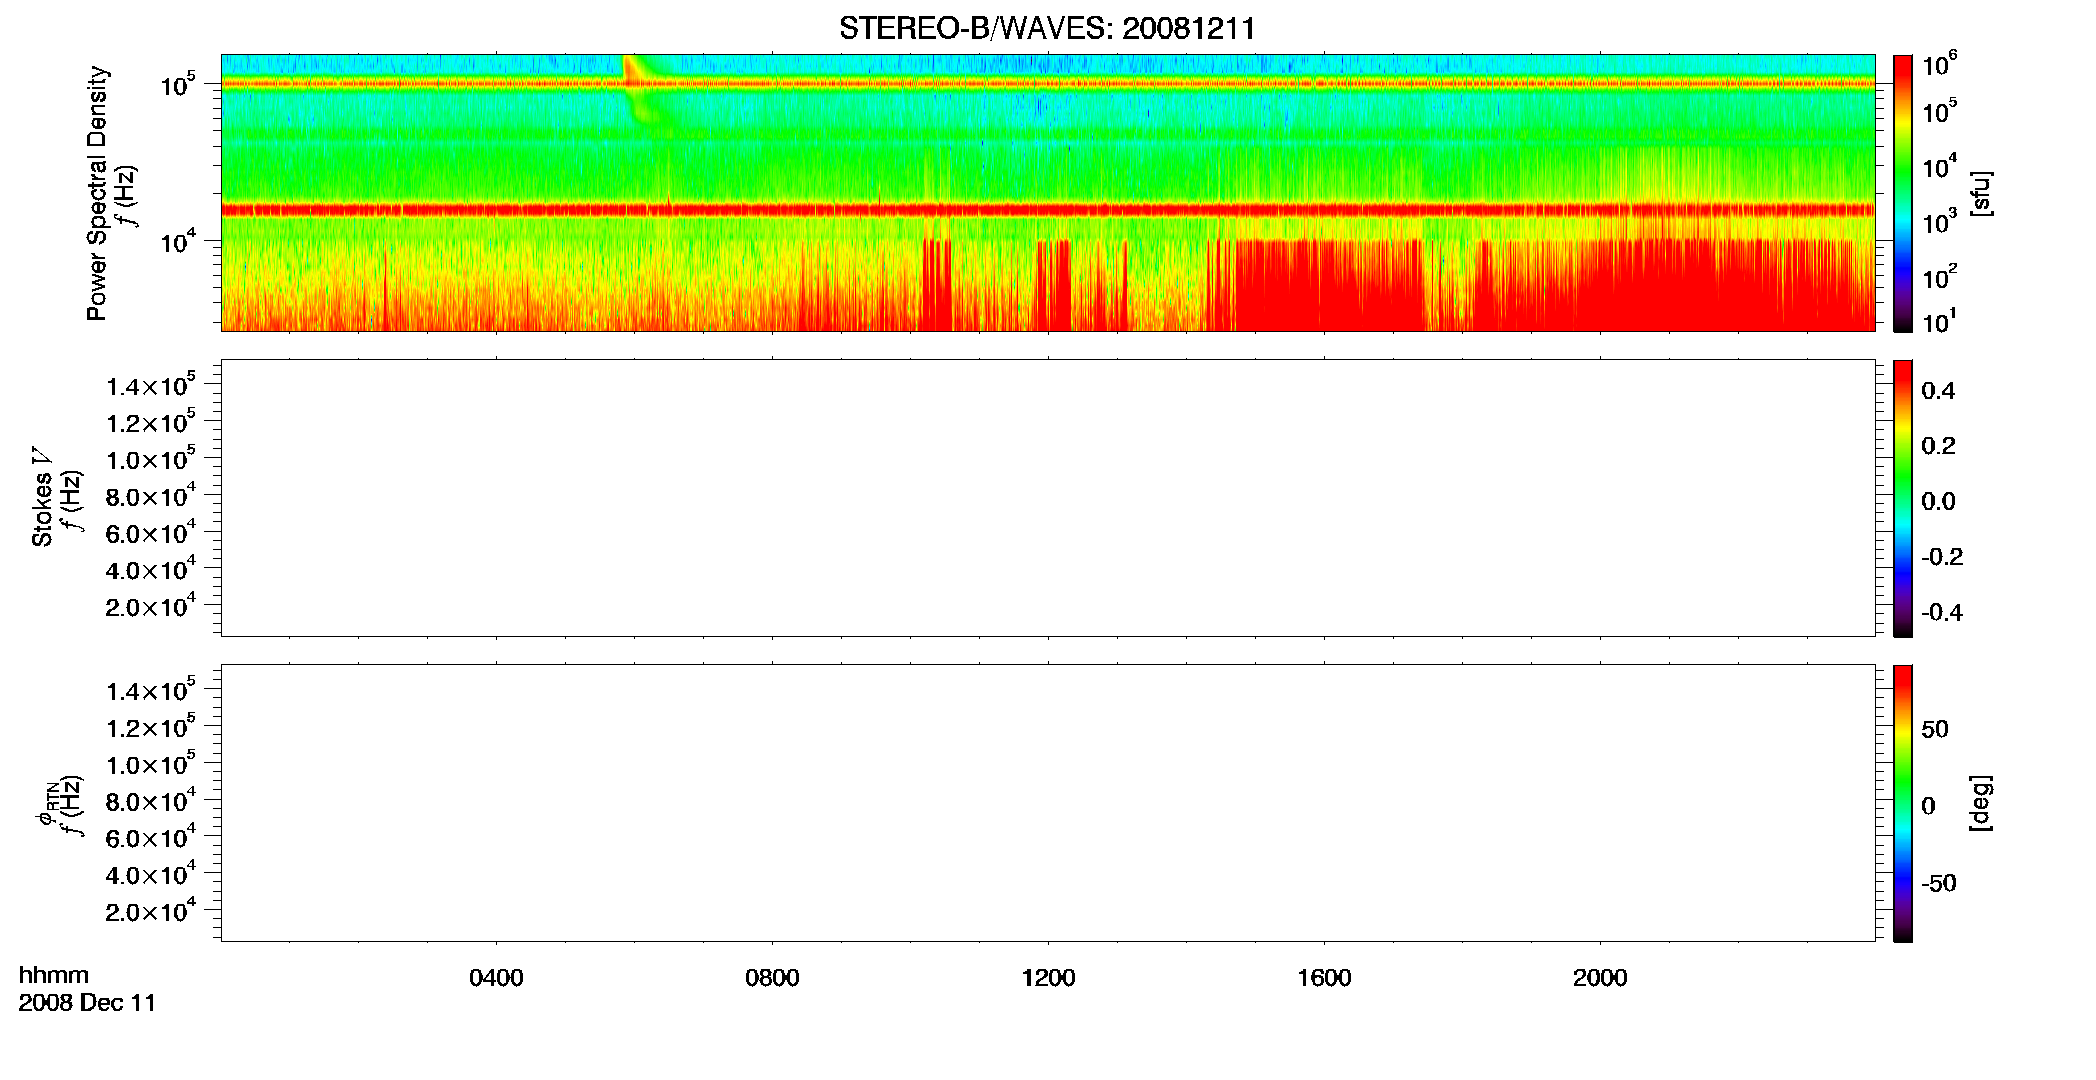Select the 0800 time axis label

pos(772,978)
